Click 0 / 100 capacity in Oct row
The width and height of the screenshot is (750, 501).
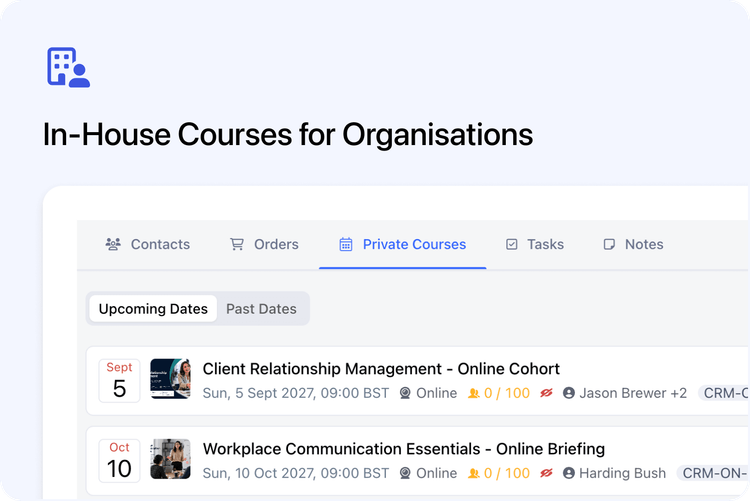click(x=507, y=473)
